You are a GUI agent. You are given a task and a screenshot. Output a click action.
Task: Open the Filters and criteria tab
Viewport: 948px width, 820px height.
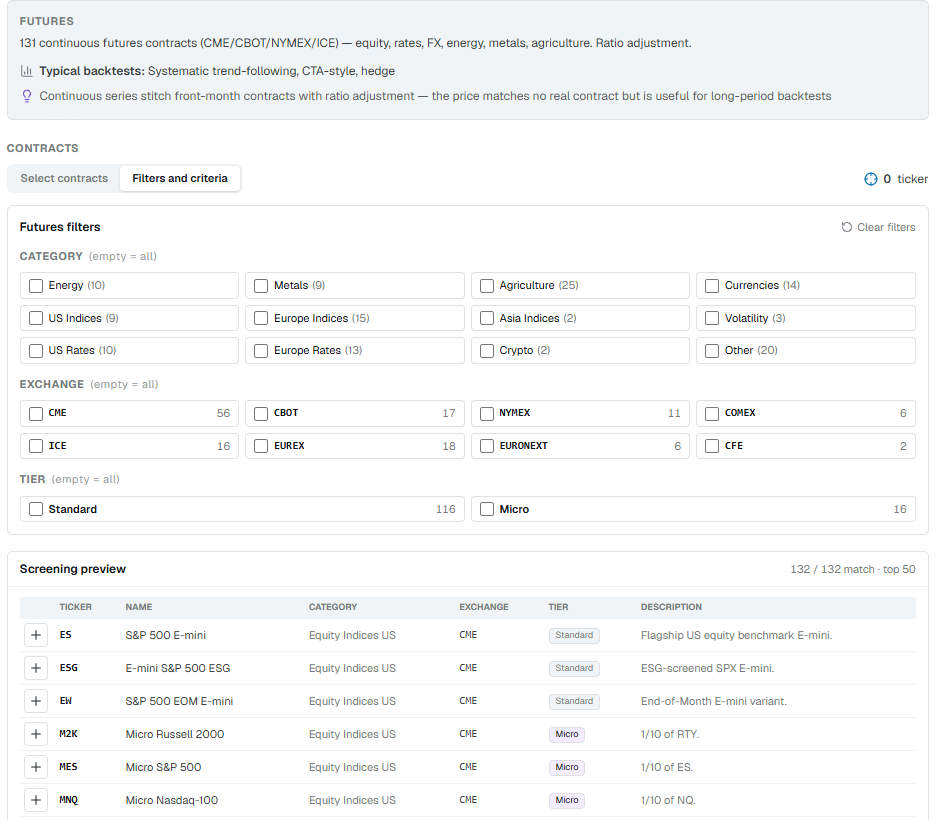180,178
